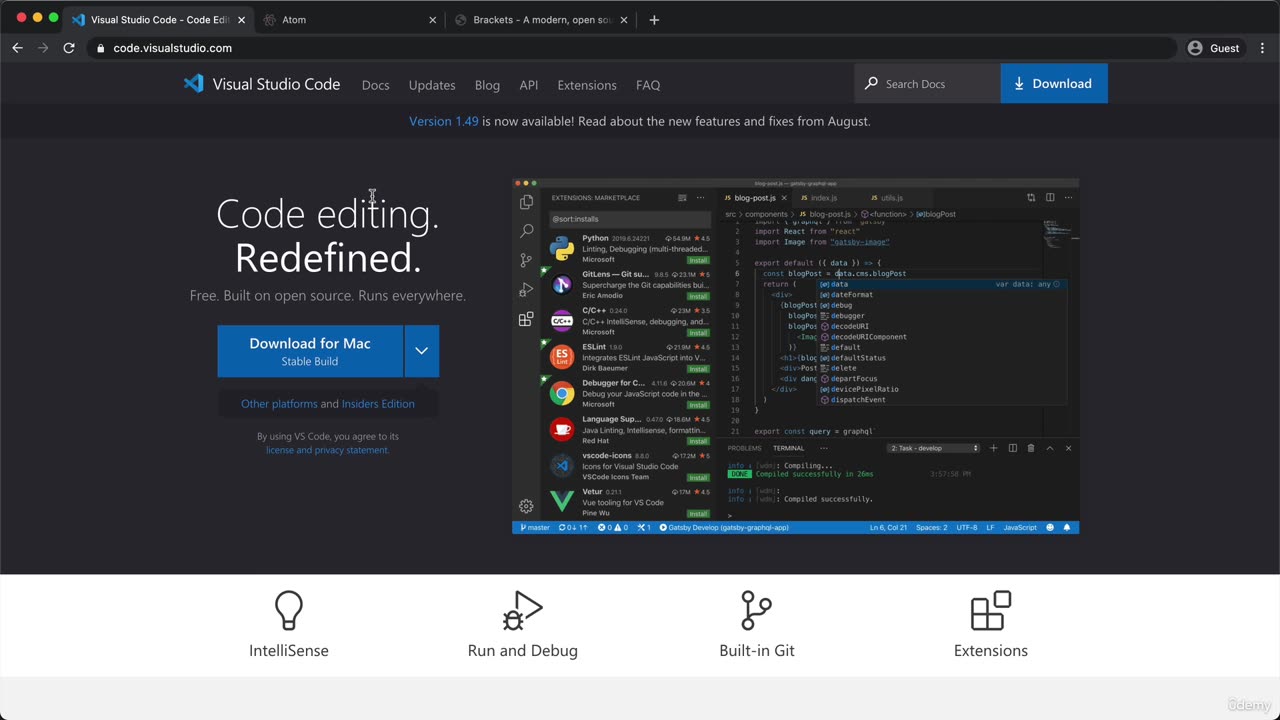Click the blue Download button in header

pos(1054,84)
